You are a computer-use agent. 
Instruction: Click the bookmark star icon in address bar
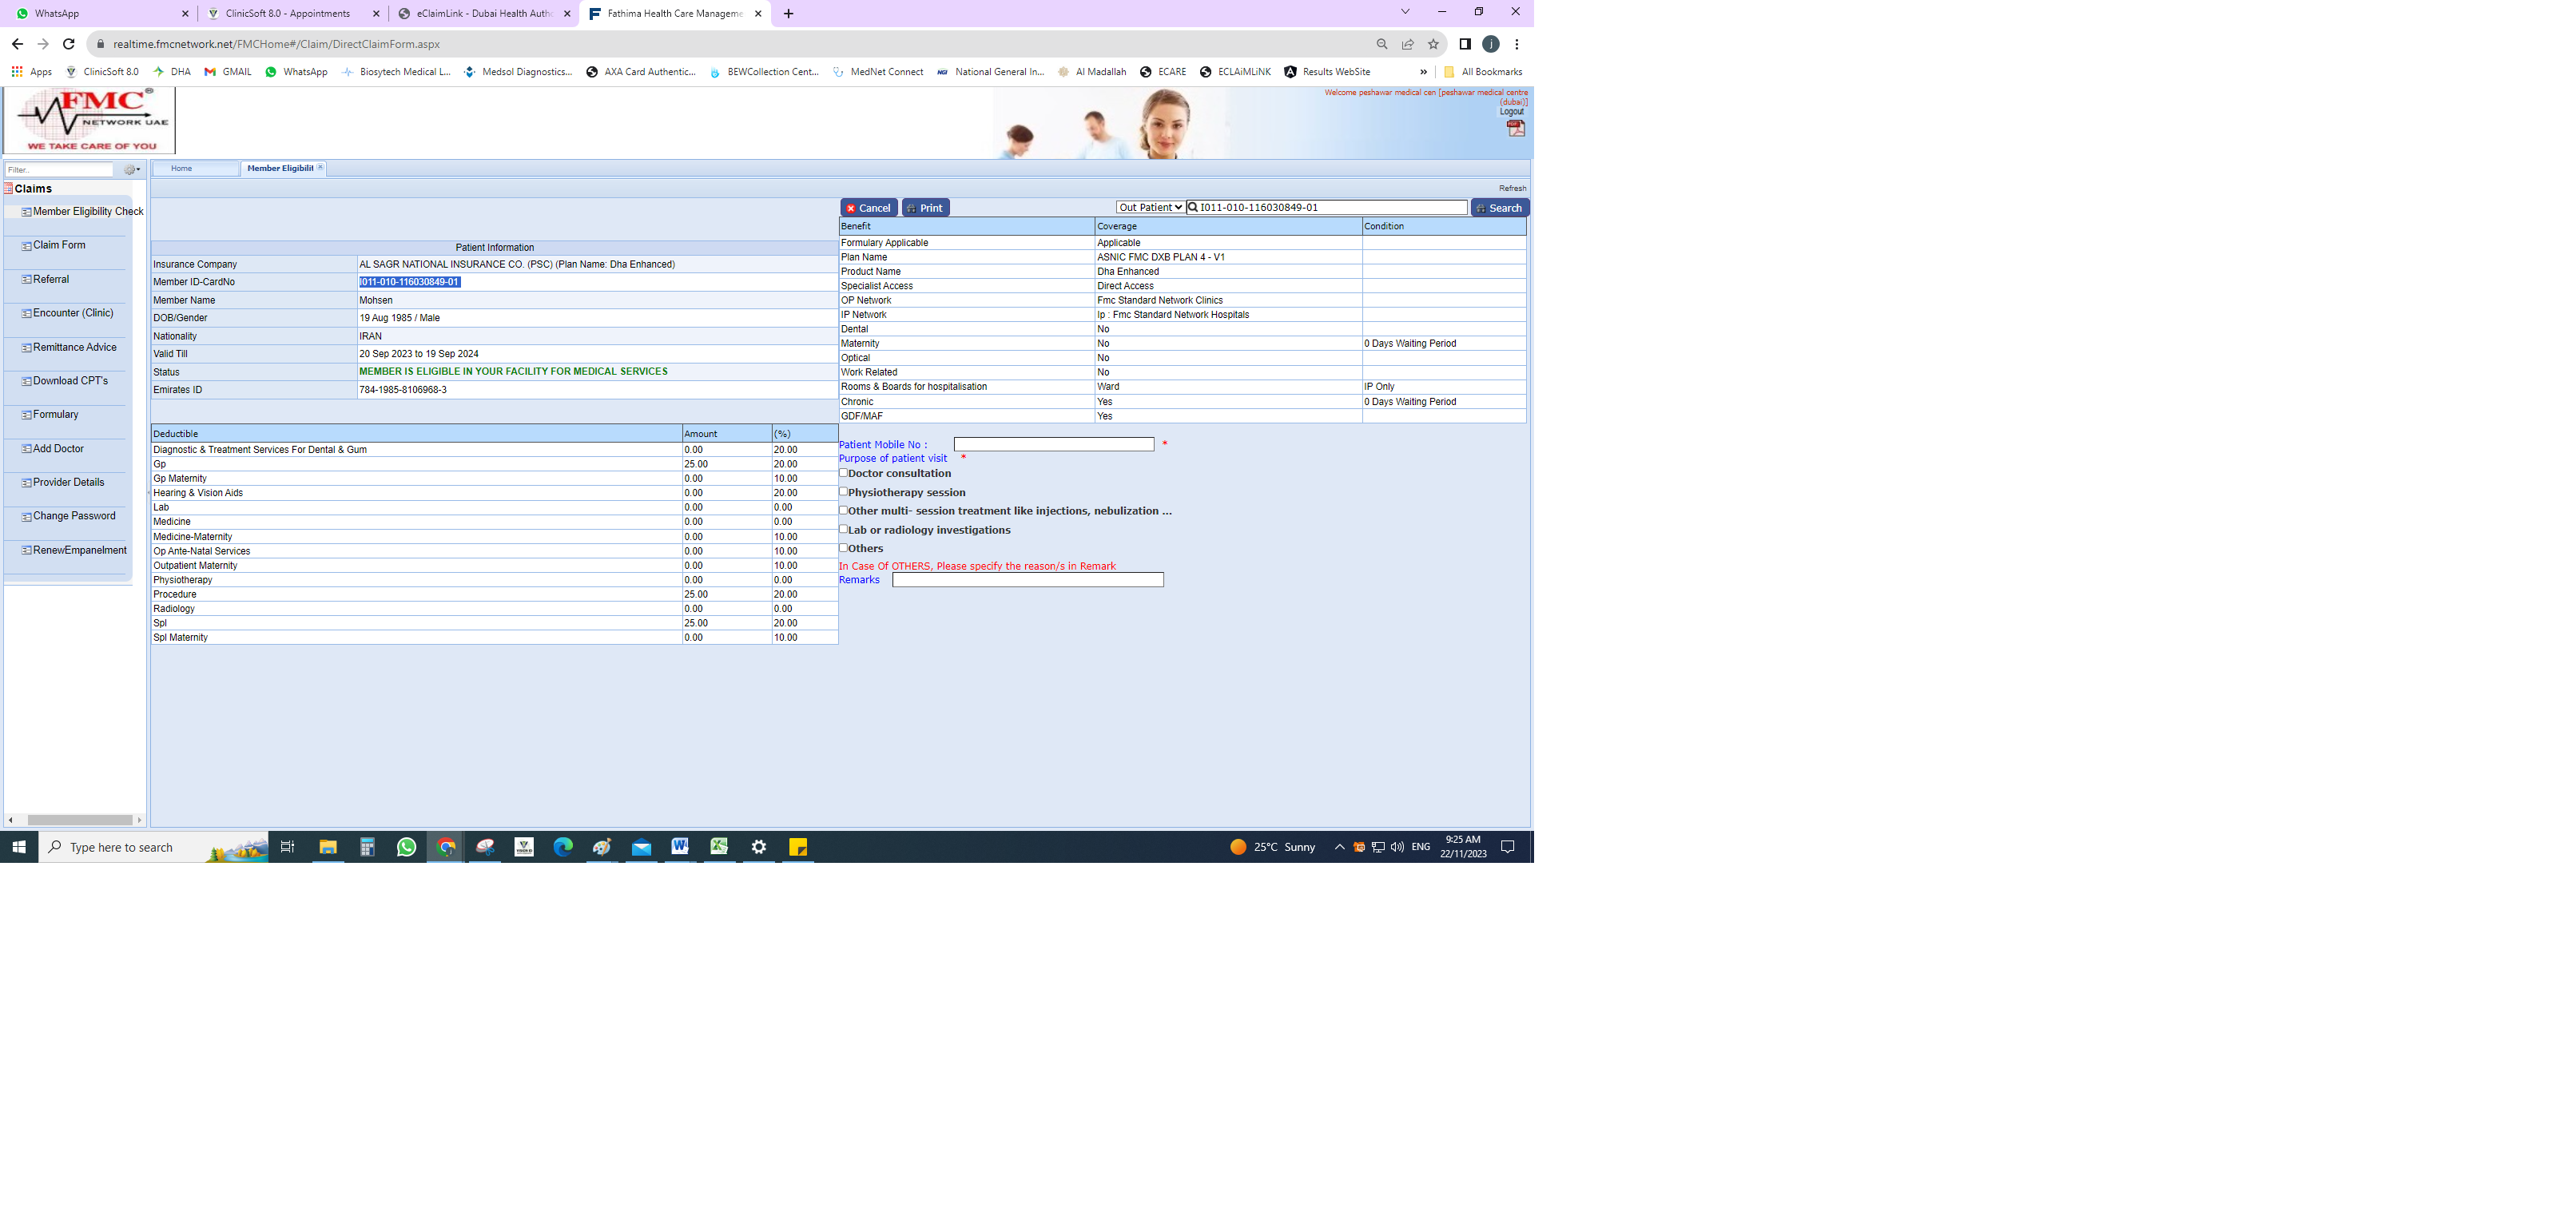pos(1433,44)
